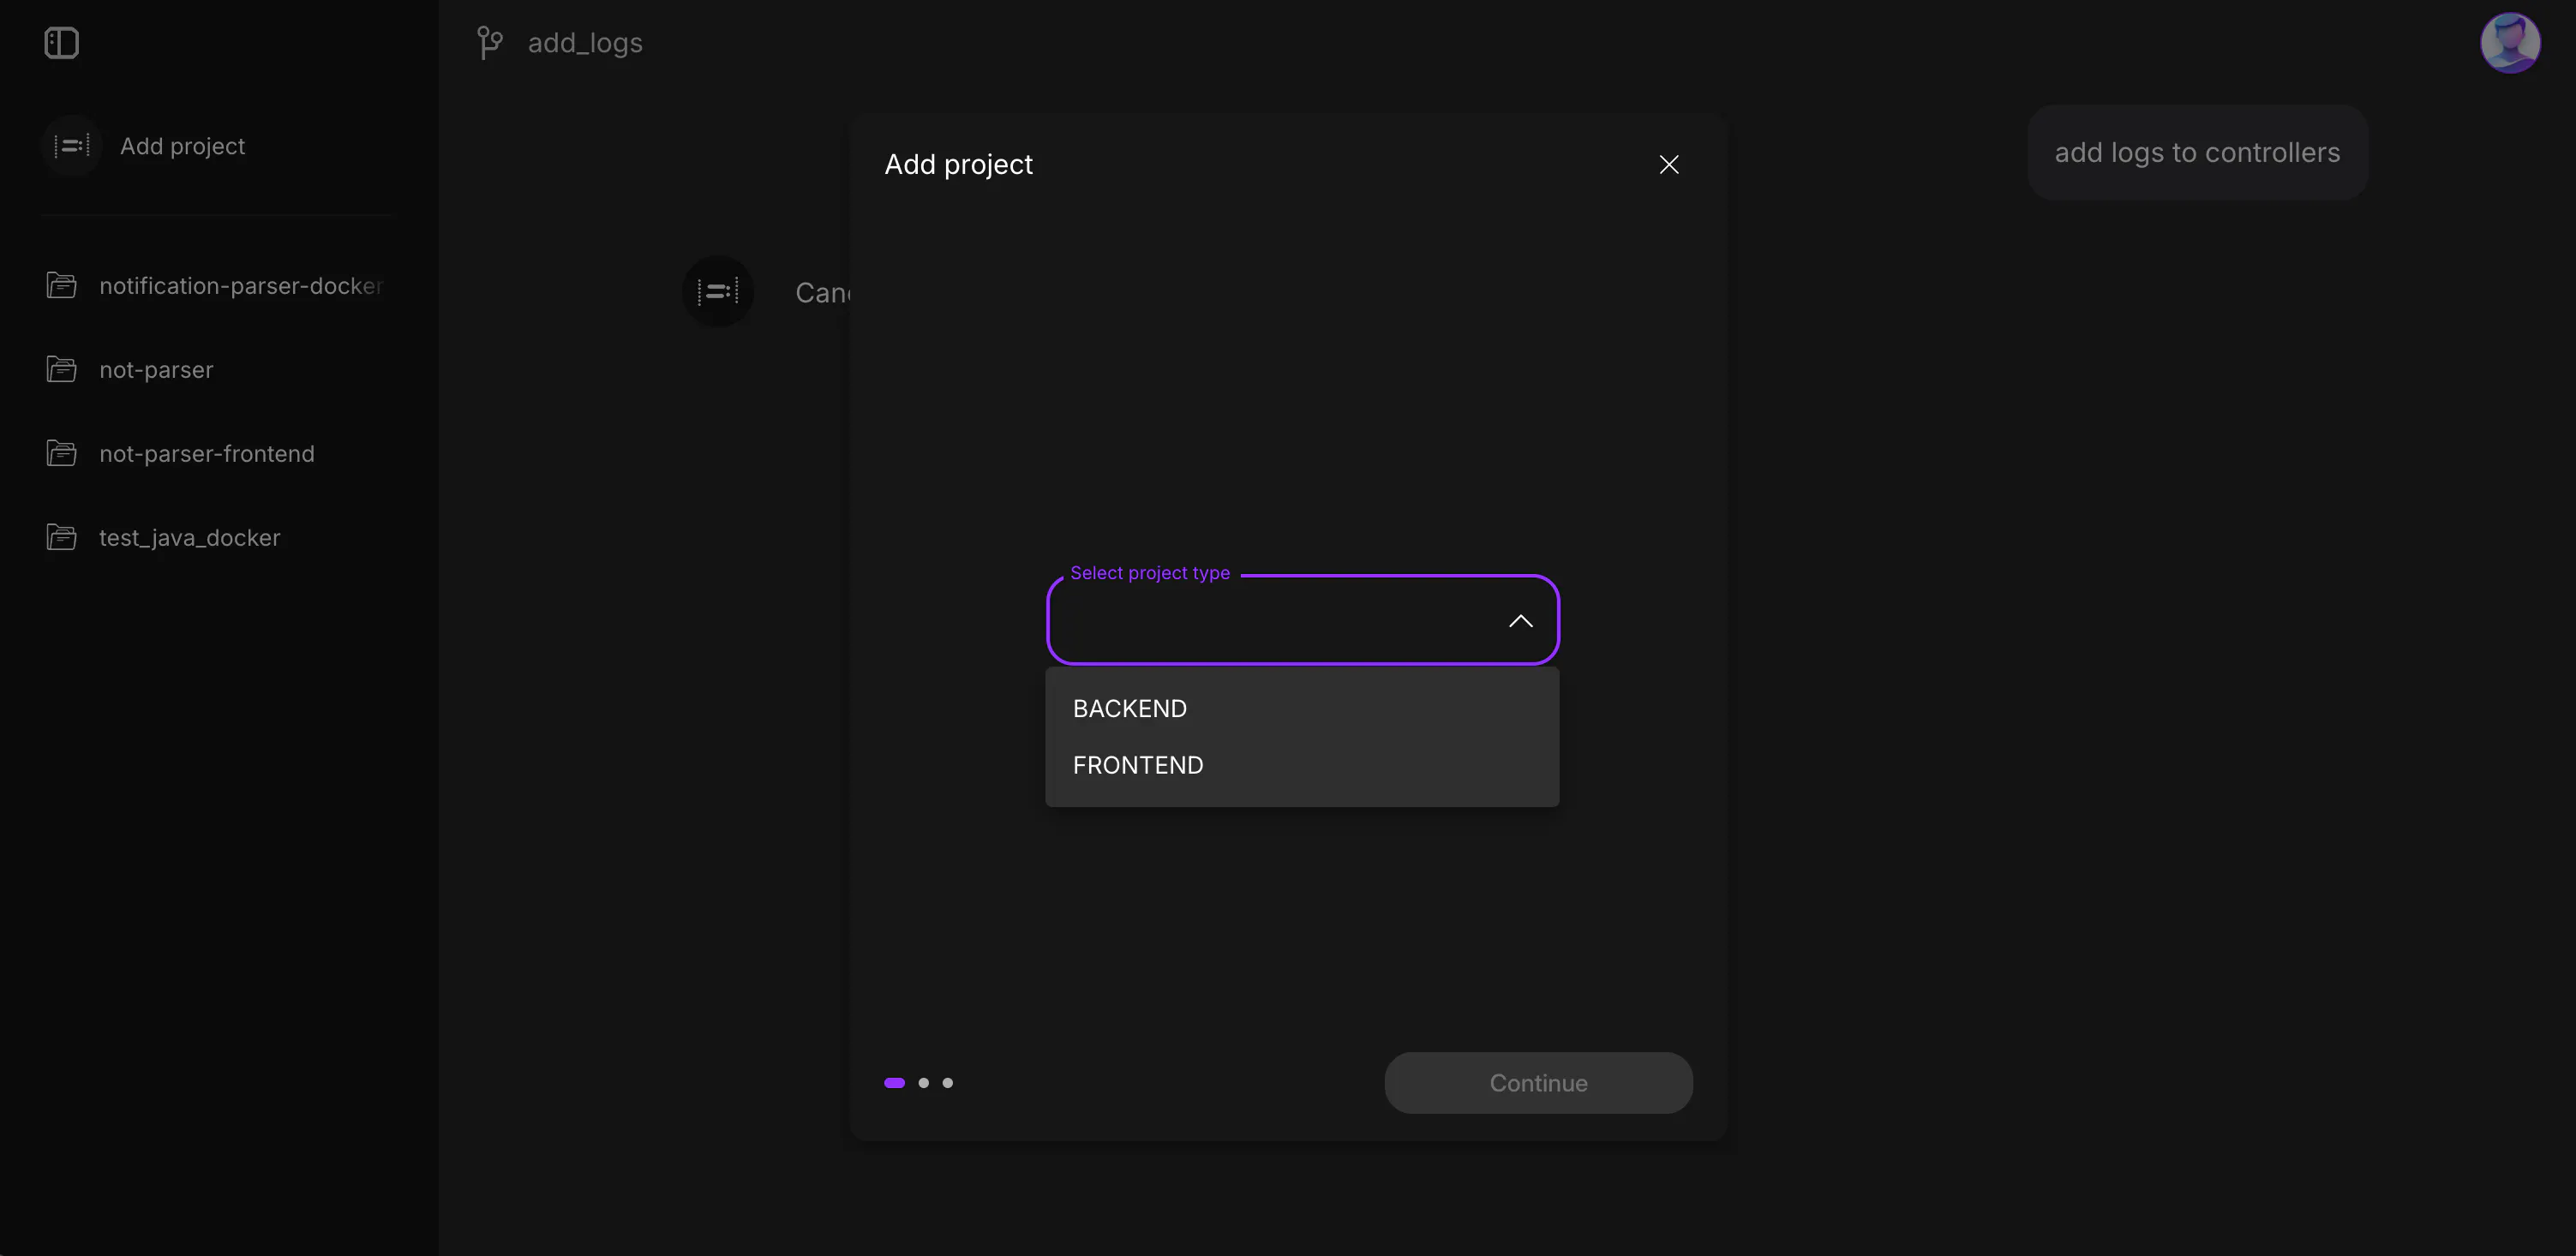
Task: Choose FRONTEND from the dropdown list
Action: click(x=1302, y=765)
